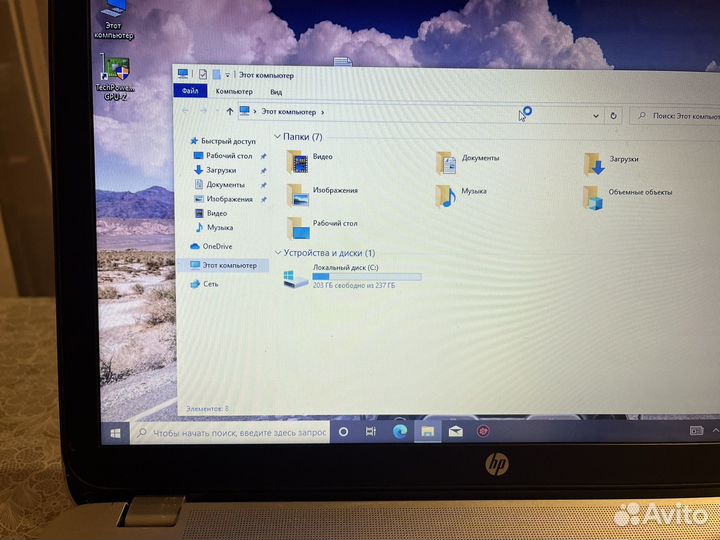Click the Элементов: 8 status bar text
The image size is (720, 540).
pyautogui.click(x=207, y=408)
